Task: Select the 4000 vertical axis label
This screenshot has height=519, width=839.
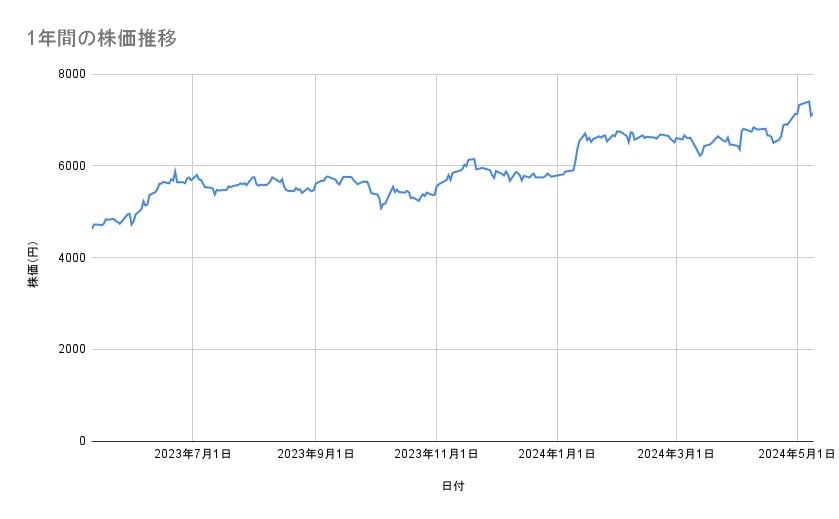Action: click(x=71, y=258)
